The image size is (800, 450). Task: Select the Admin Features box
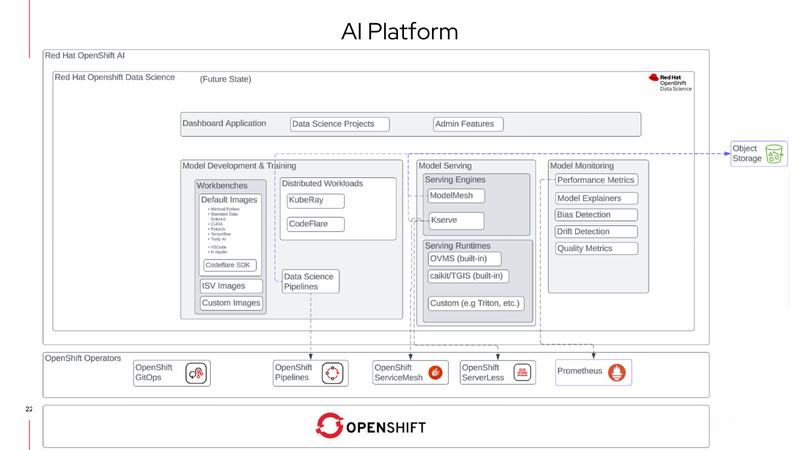click(468, 124)
